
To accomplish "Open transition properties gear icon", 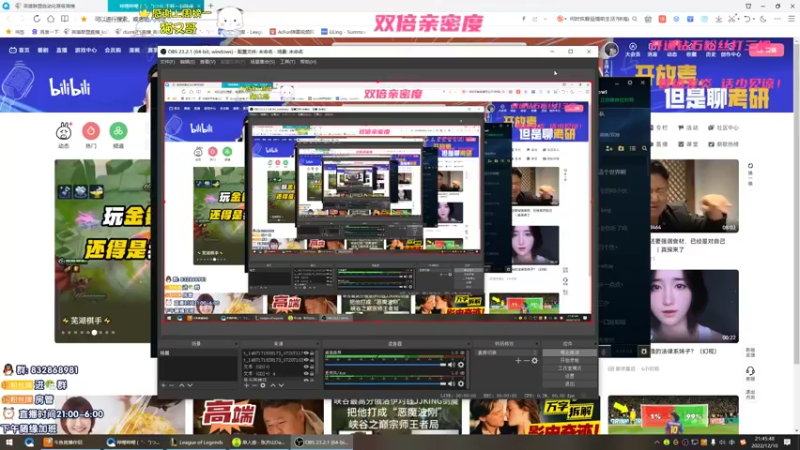I will click(534, 361).
